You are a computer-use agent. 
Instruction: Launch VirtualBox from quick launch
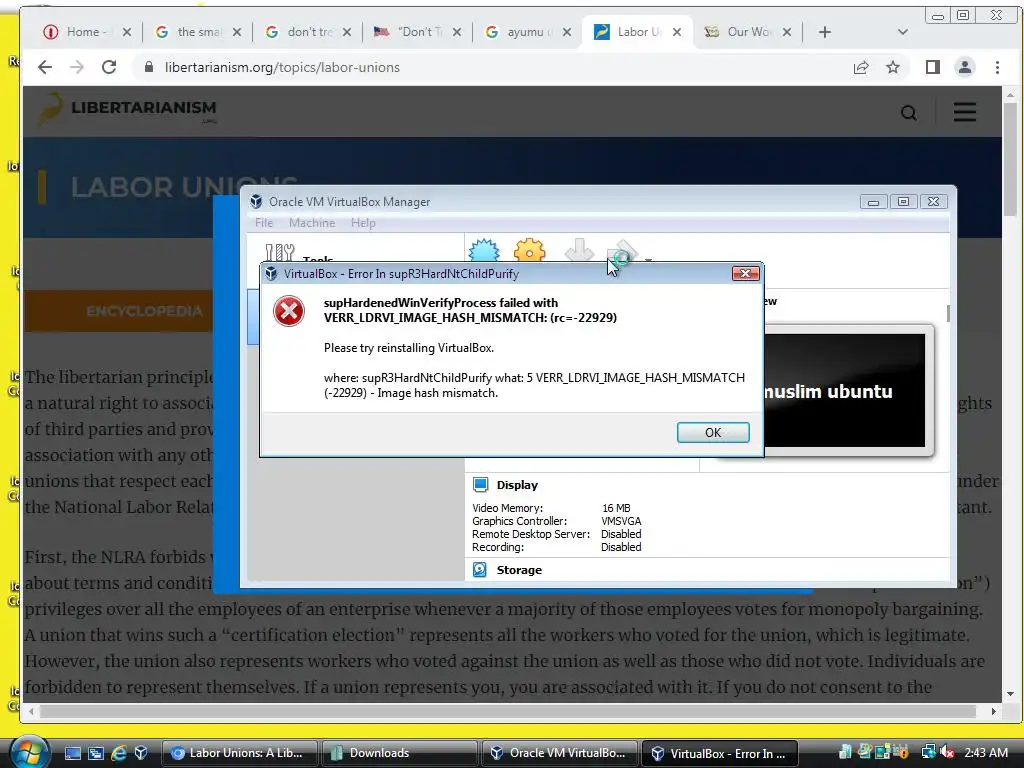(x=140, y=753)
